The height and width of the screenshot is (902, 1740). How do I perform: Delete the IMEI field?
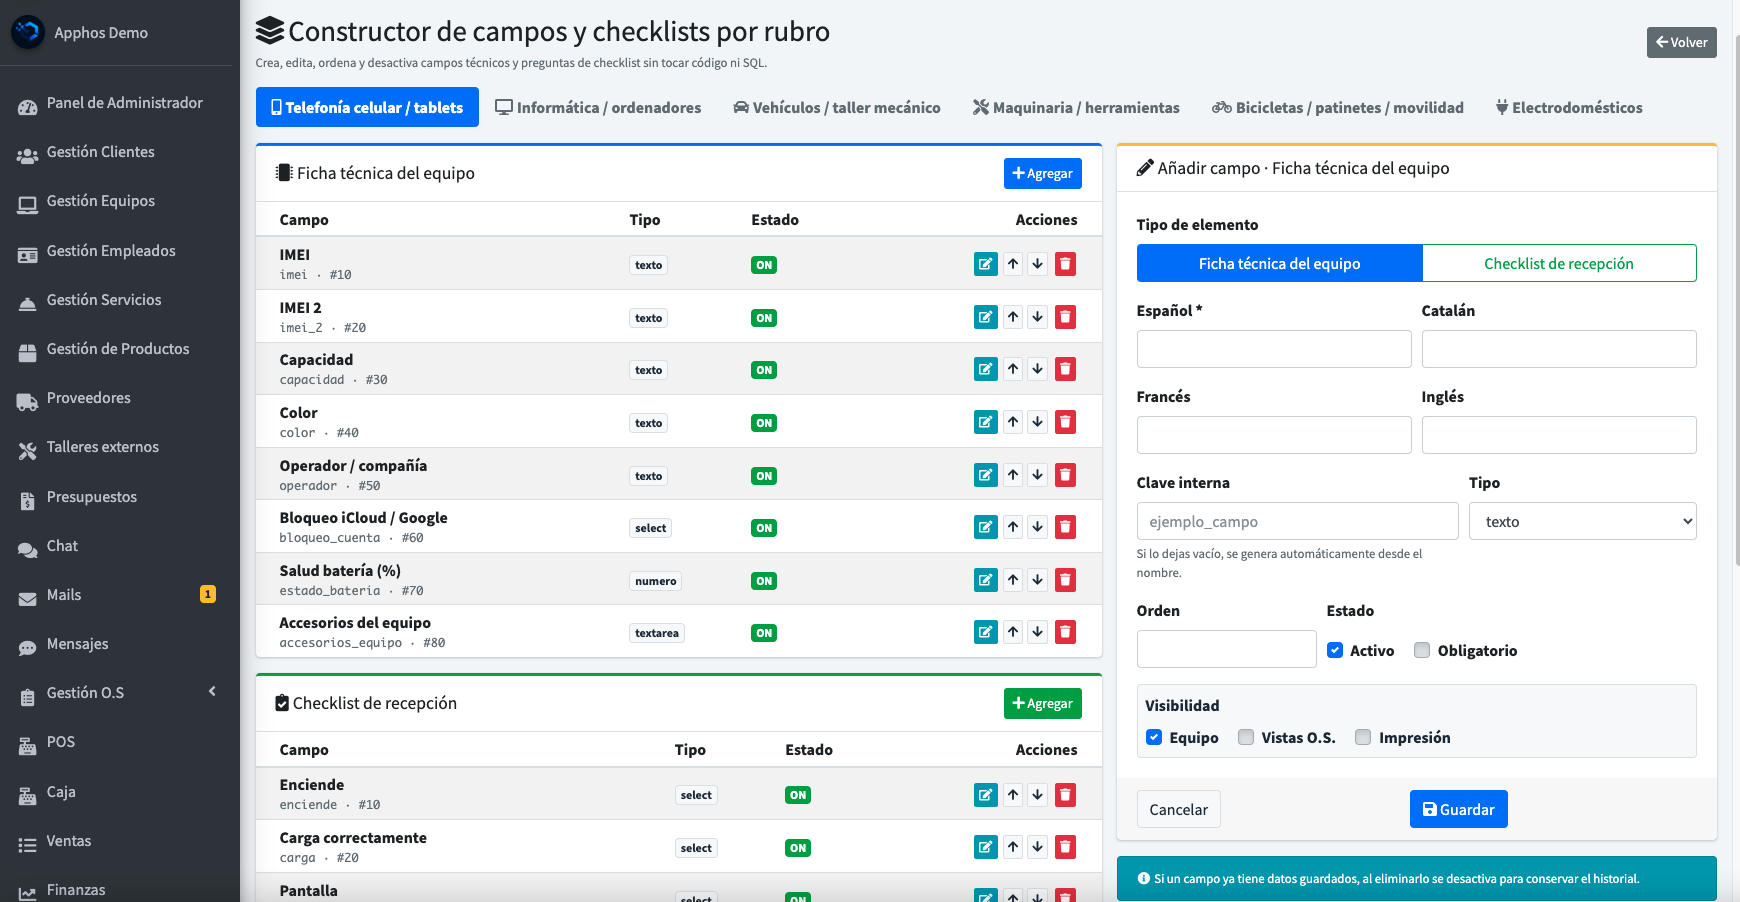[1066, 264]
